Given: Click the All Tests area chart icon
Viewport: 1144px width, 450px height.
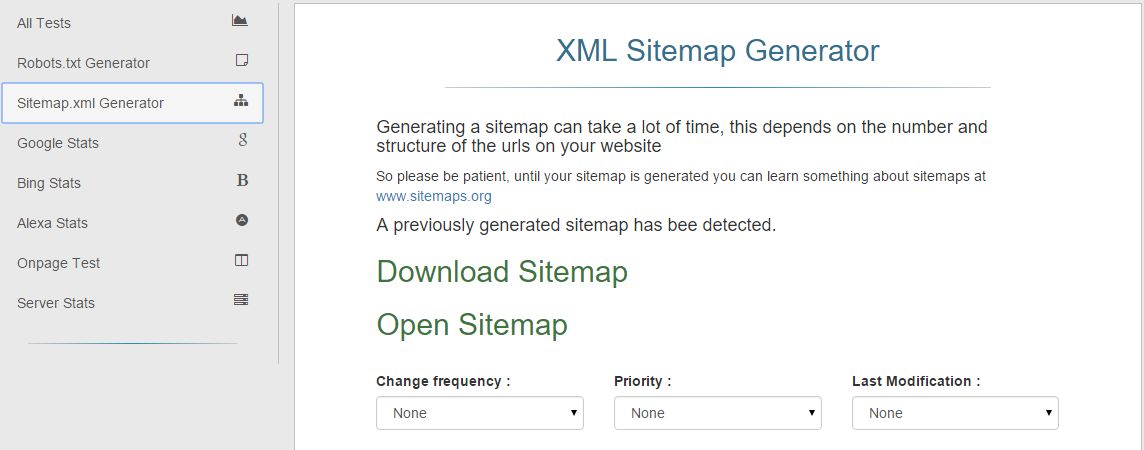Looking at the screenshot, I should point(240,20).
